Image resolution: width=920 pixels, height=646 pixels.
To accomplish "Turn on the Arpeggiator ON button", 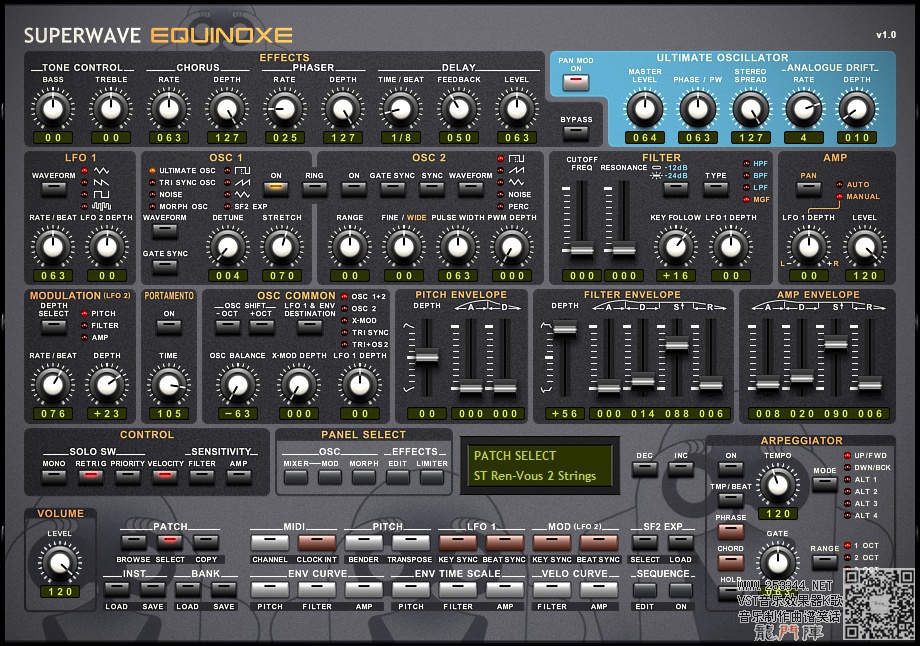I will click(730, 468).
